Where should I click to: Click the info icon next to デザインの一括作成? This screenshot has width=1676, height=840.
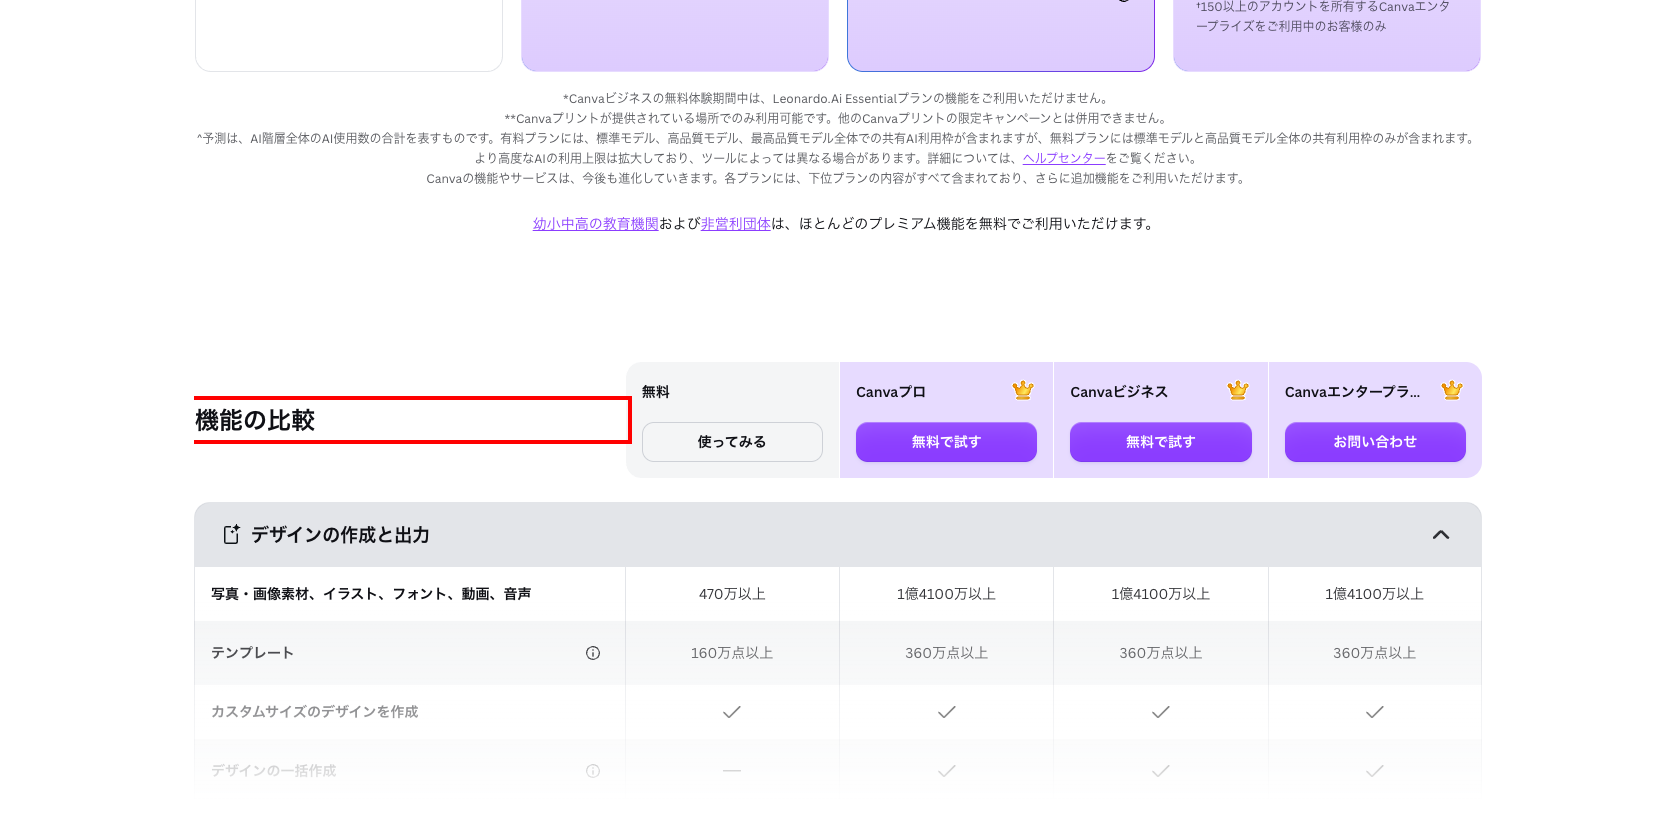click(x=593, y=771)
